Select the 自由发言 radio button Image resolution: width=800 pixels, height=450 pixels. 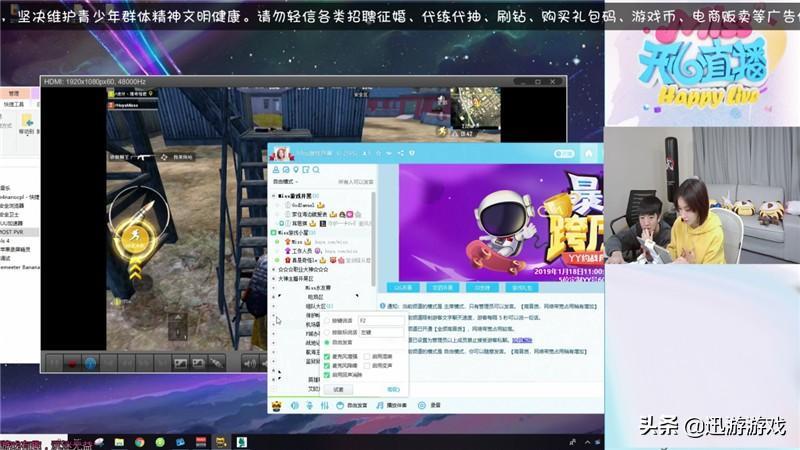pyautogui.click(x=327, y=342)
